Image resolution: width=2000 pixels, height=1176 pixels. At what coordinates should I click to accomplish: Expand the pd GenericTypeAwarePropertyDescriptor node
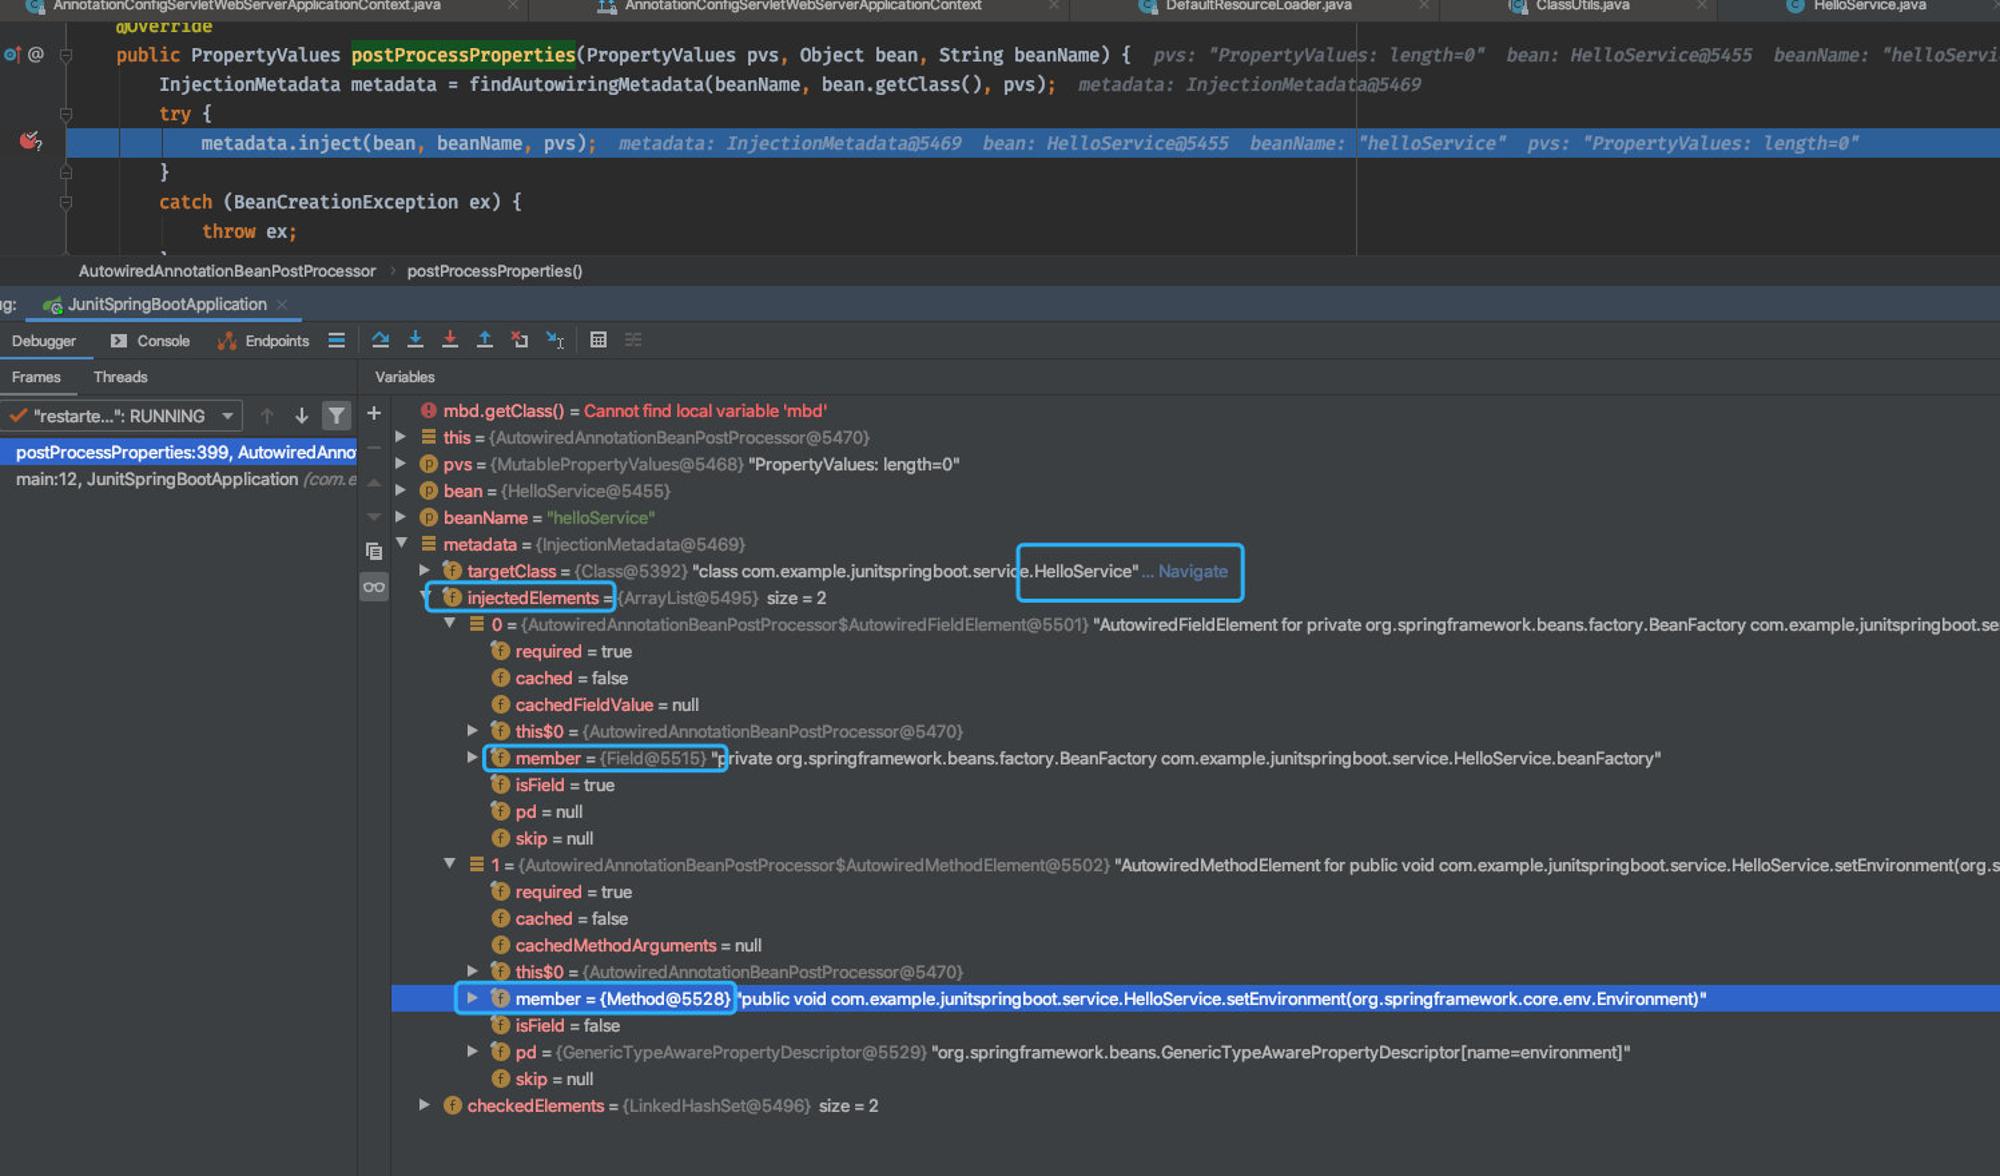[472, 1051]
